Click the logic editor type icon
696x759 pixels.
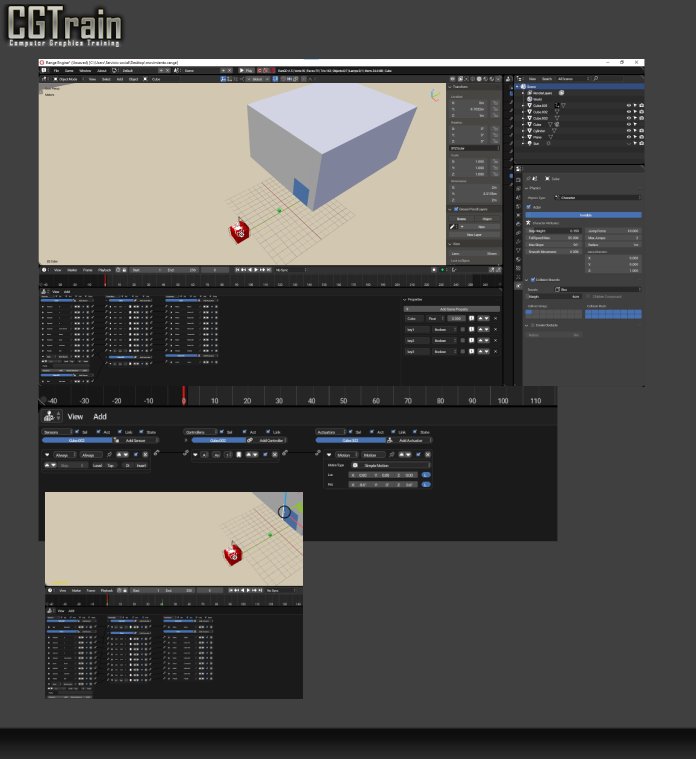coord(48,416)
